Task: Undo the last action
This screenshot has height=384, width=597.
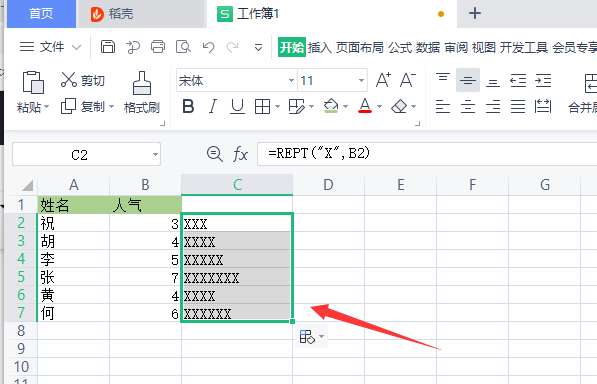Action: [x=208, y=47]
